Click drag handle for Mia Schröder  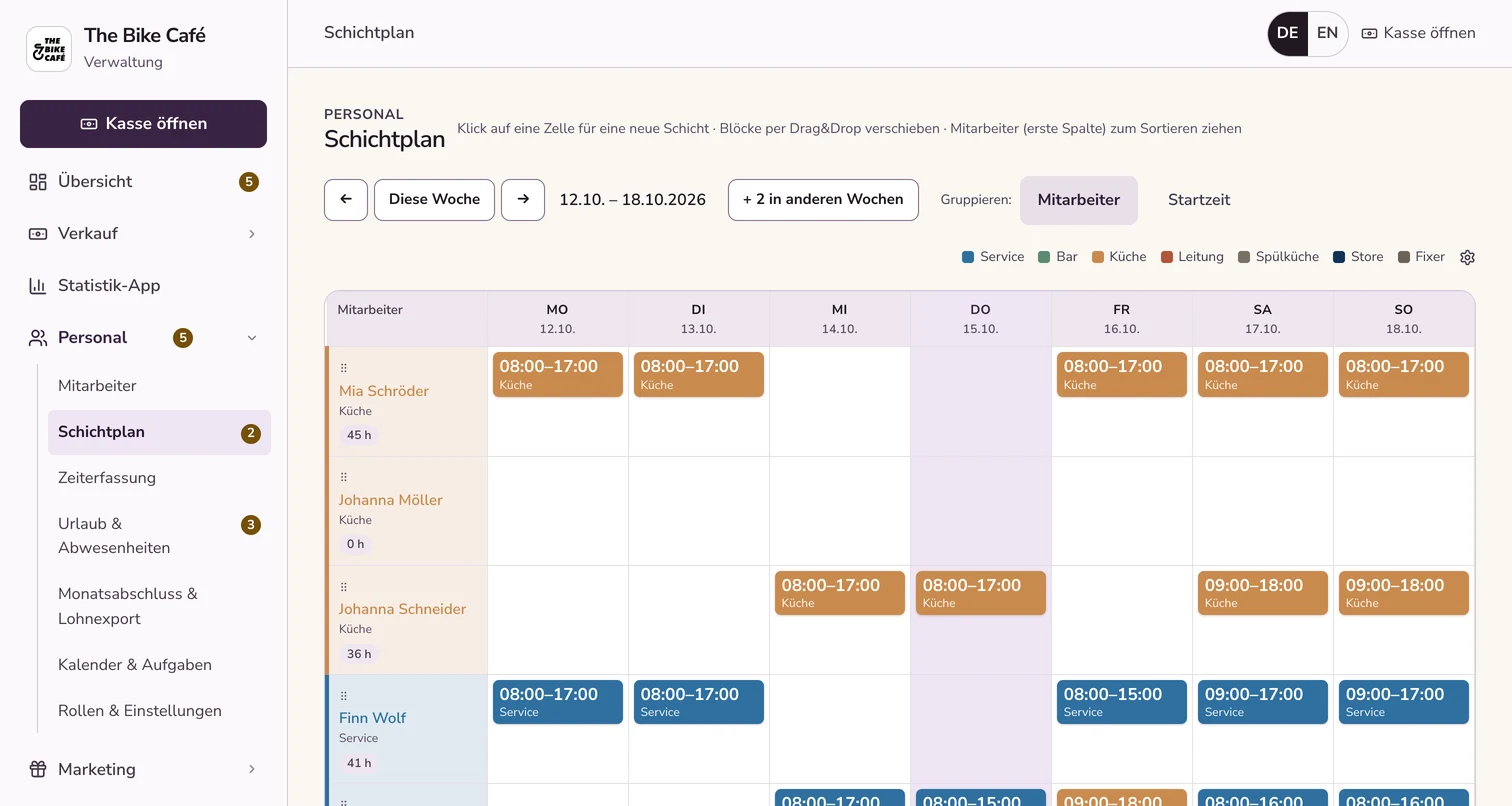[344, 368]
